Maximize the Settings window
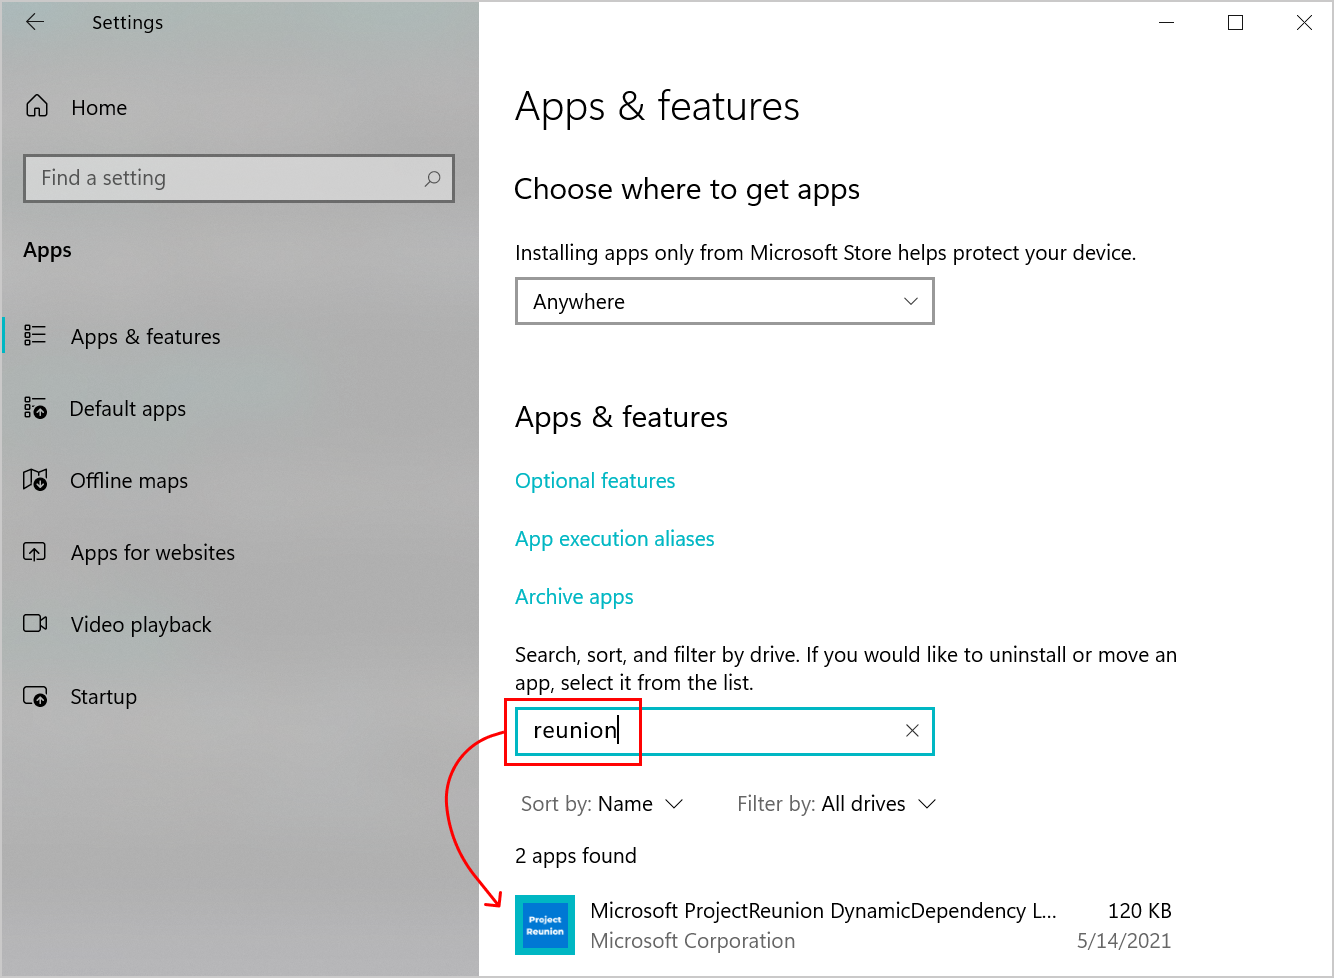 [1235, 22]
